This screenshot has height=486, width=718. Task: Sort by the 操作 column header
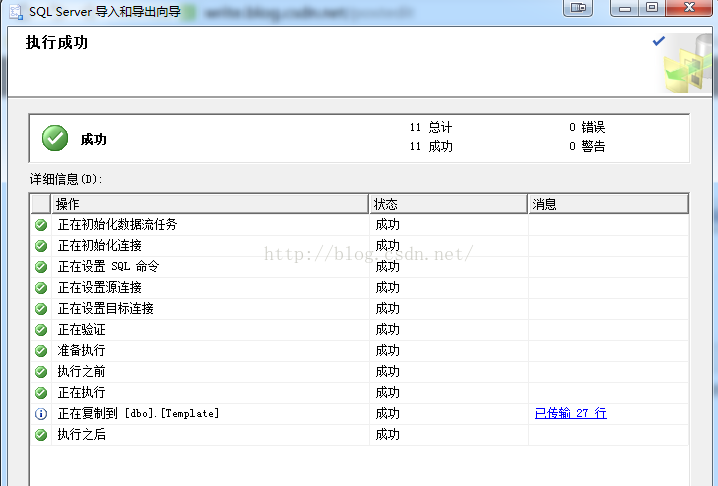click(210, 204)
